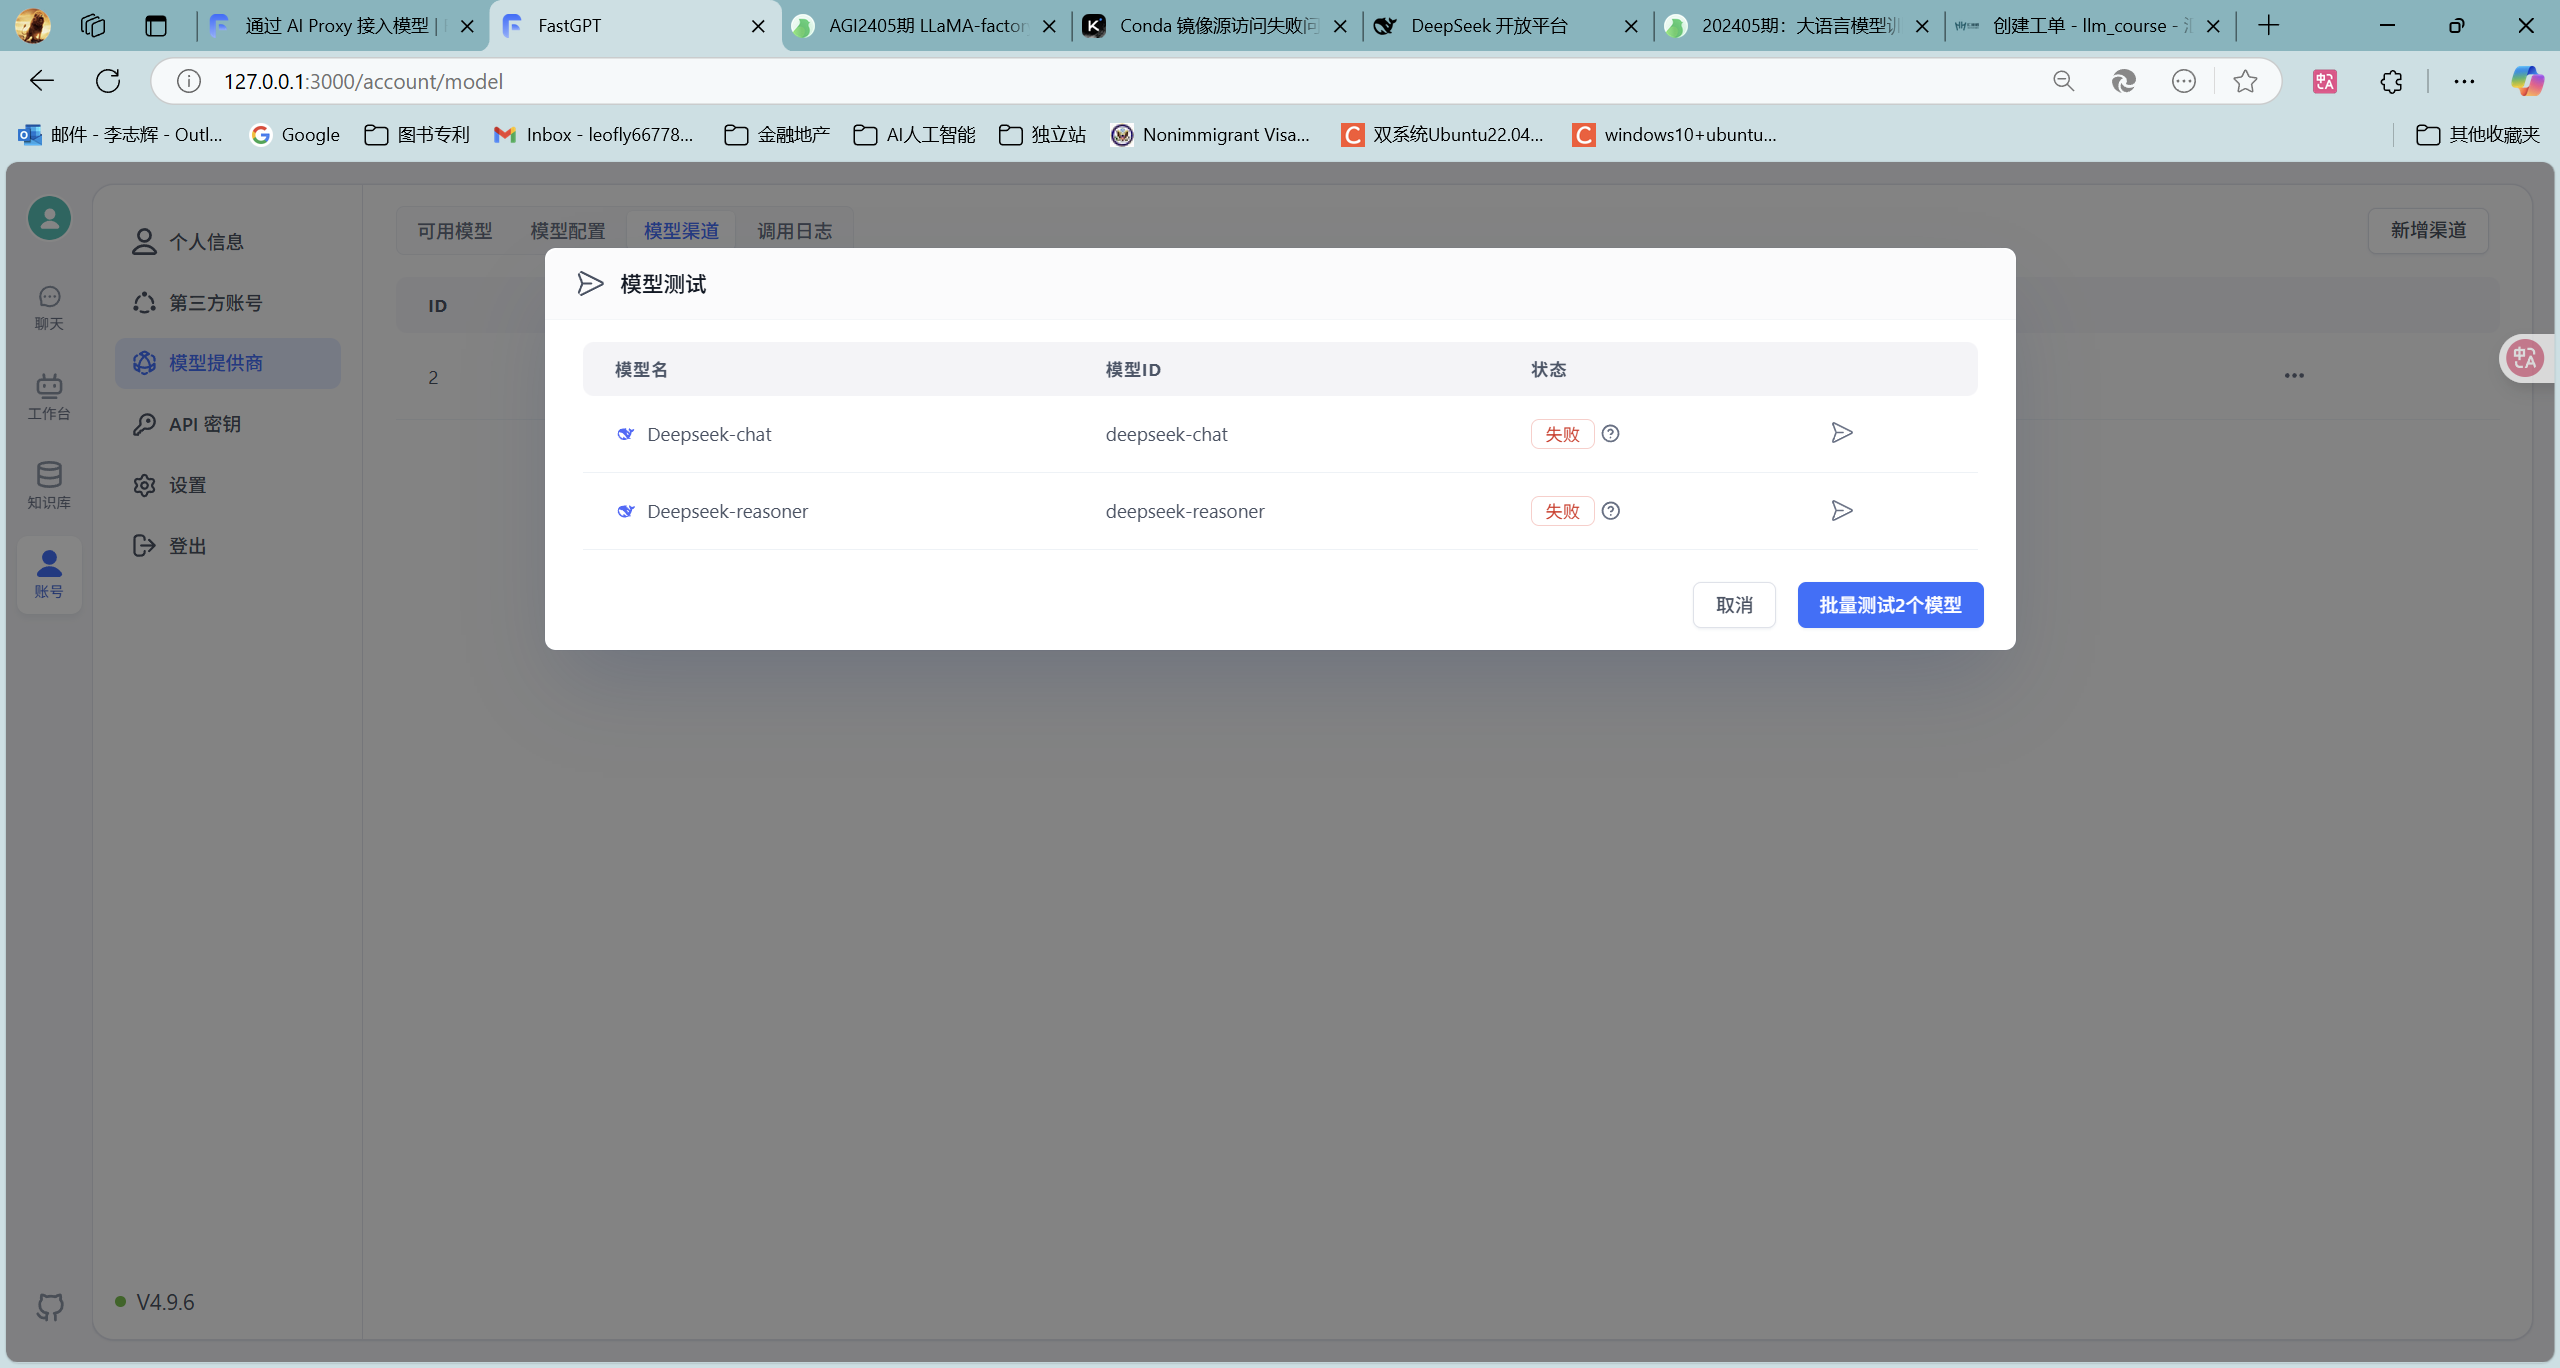Click the 新增渠道 button
This screenshot has height=1368, width=2560.
point(2428,231)
